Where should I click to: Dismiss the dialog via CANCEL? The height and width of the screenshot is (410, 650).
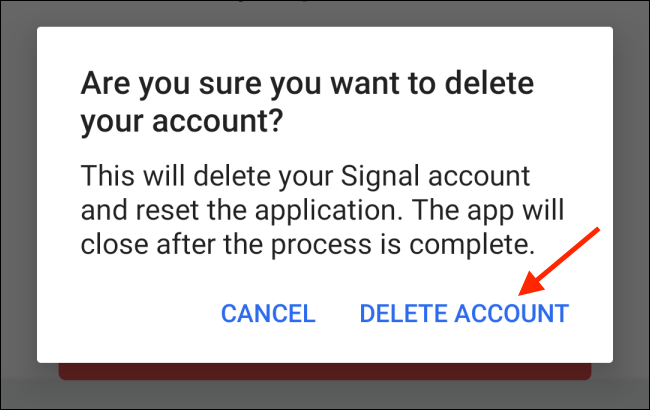268,313
